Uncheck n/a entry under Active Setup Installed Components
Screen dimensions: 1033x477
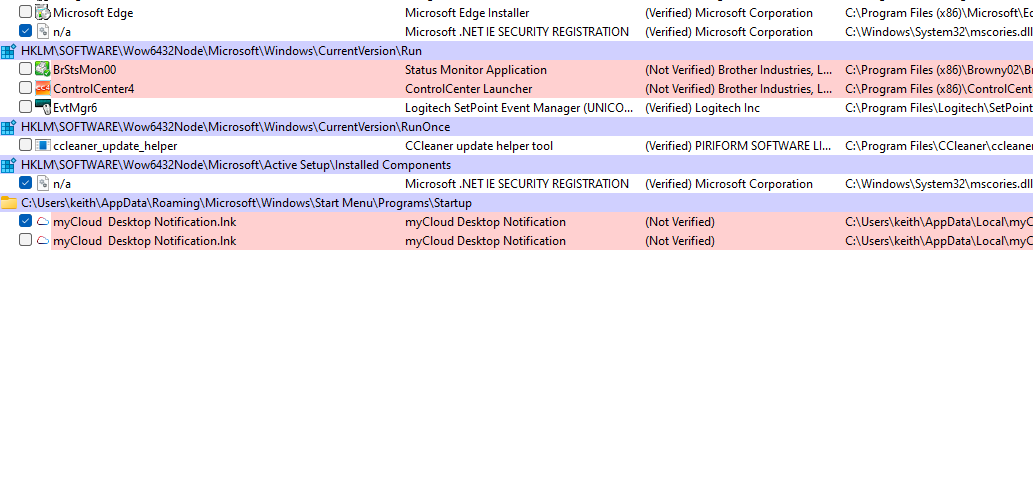point(25,182)
